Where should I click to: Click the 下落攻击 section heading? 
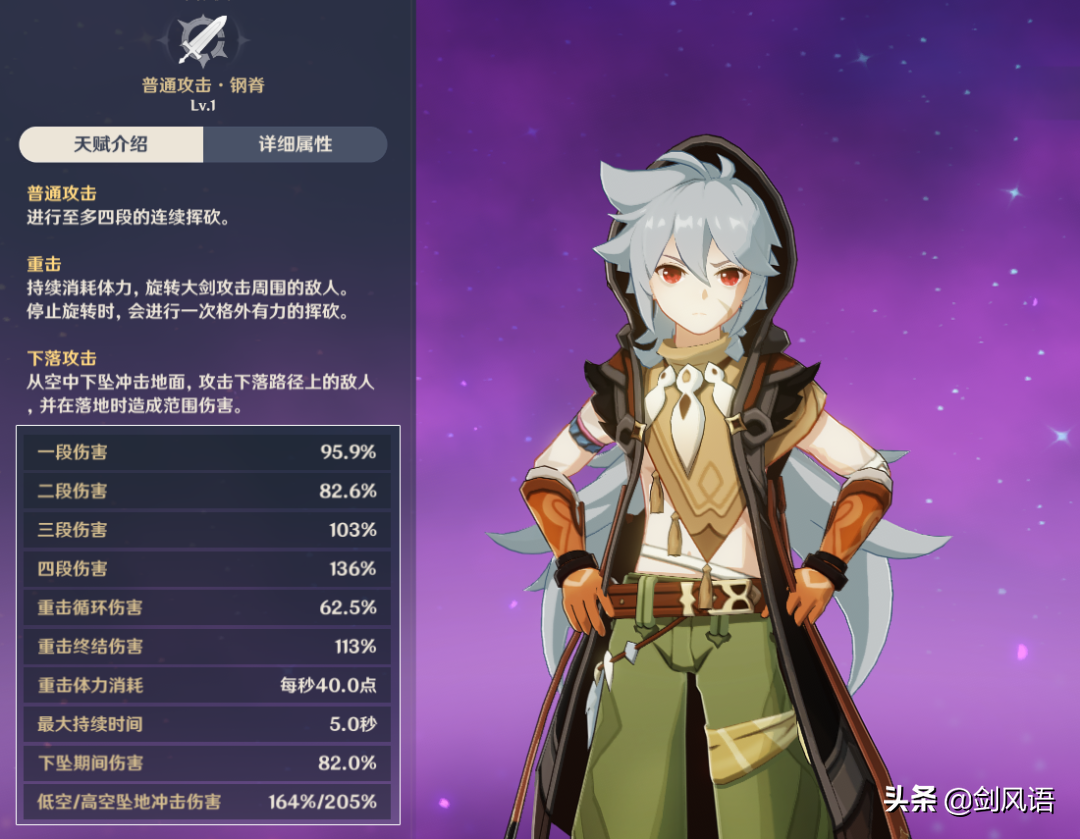(61, 358)
